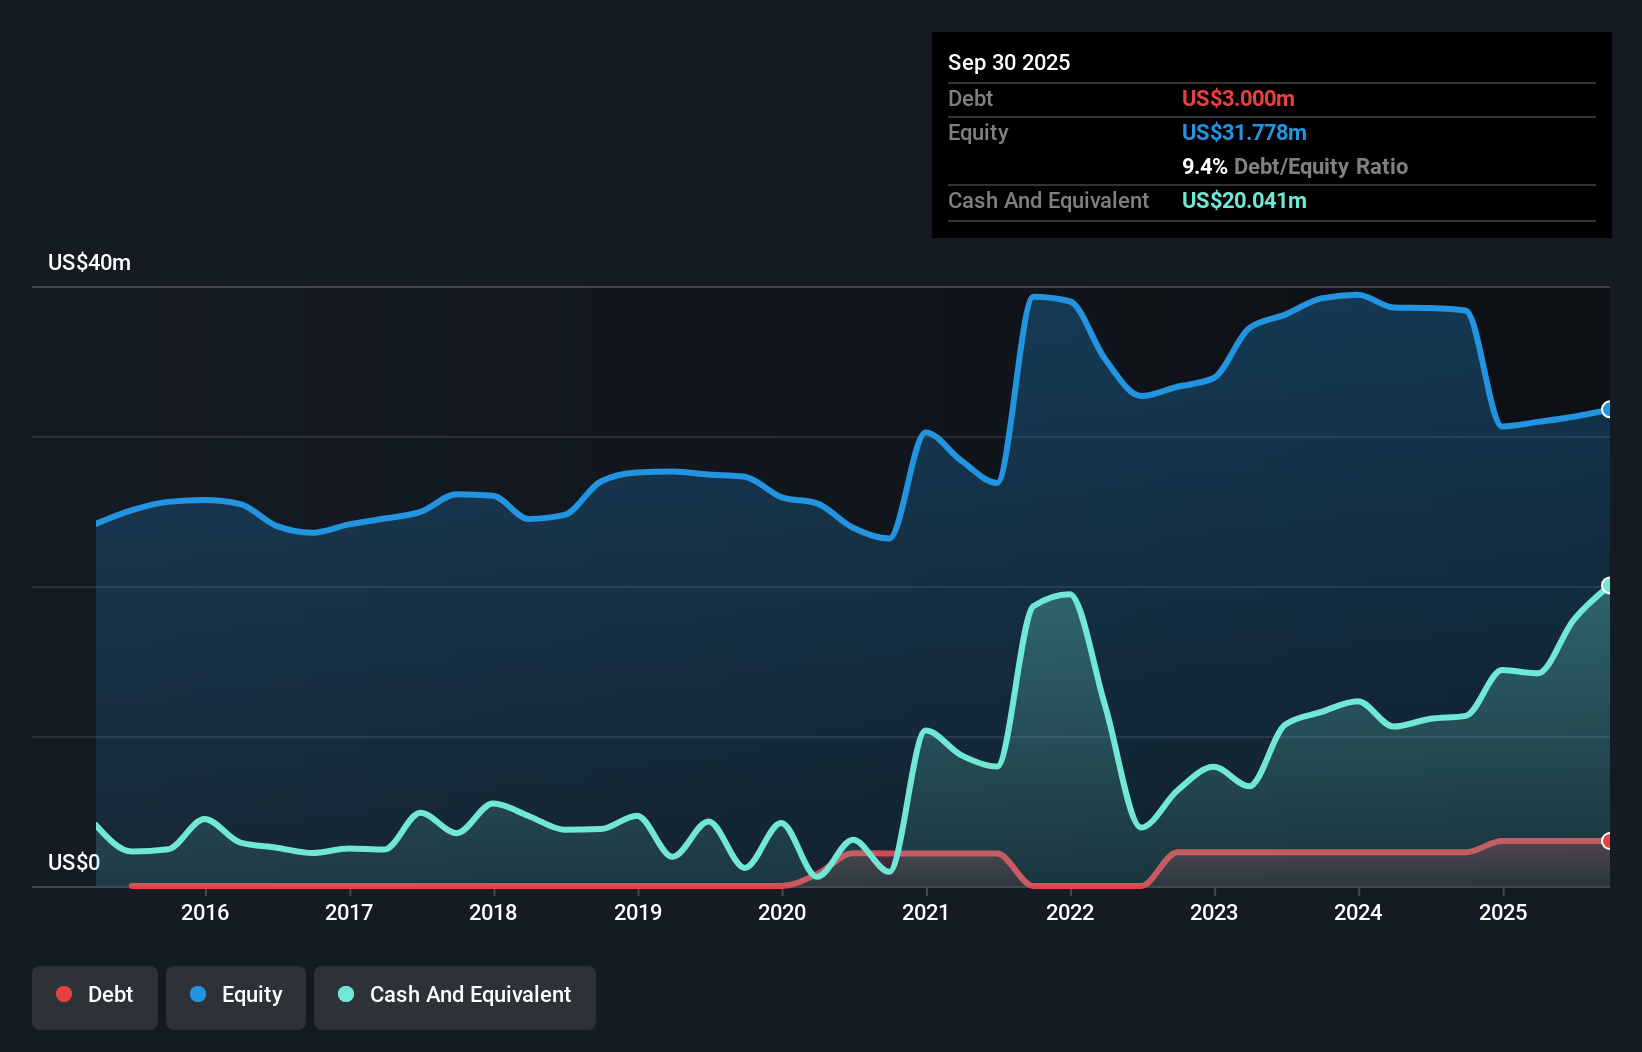Click the 2020 label on the time axis
Image resolution: width=1642 pixels, height=1052 pixels.
(x=783, y=912)
